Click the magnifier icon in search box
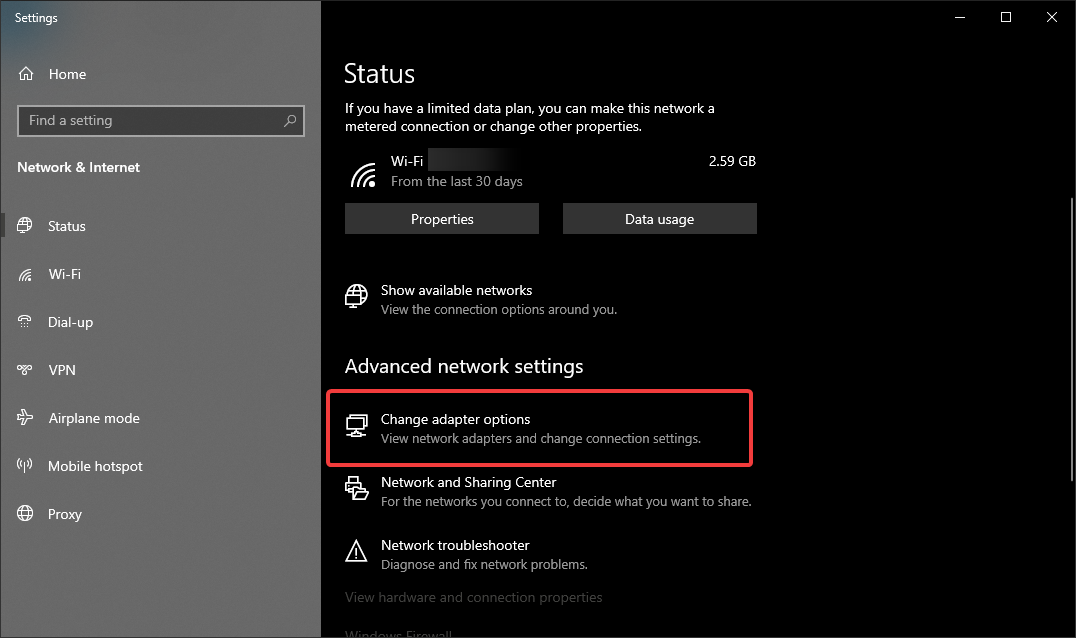This screenshot has height=638, width=1076. point(290,121)
